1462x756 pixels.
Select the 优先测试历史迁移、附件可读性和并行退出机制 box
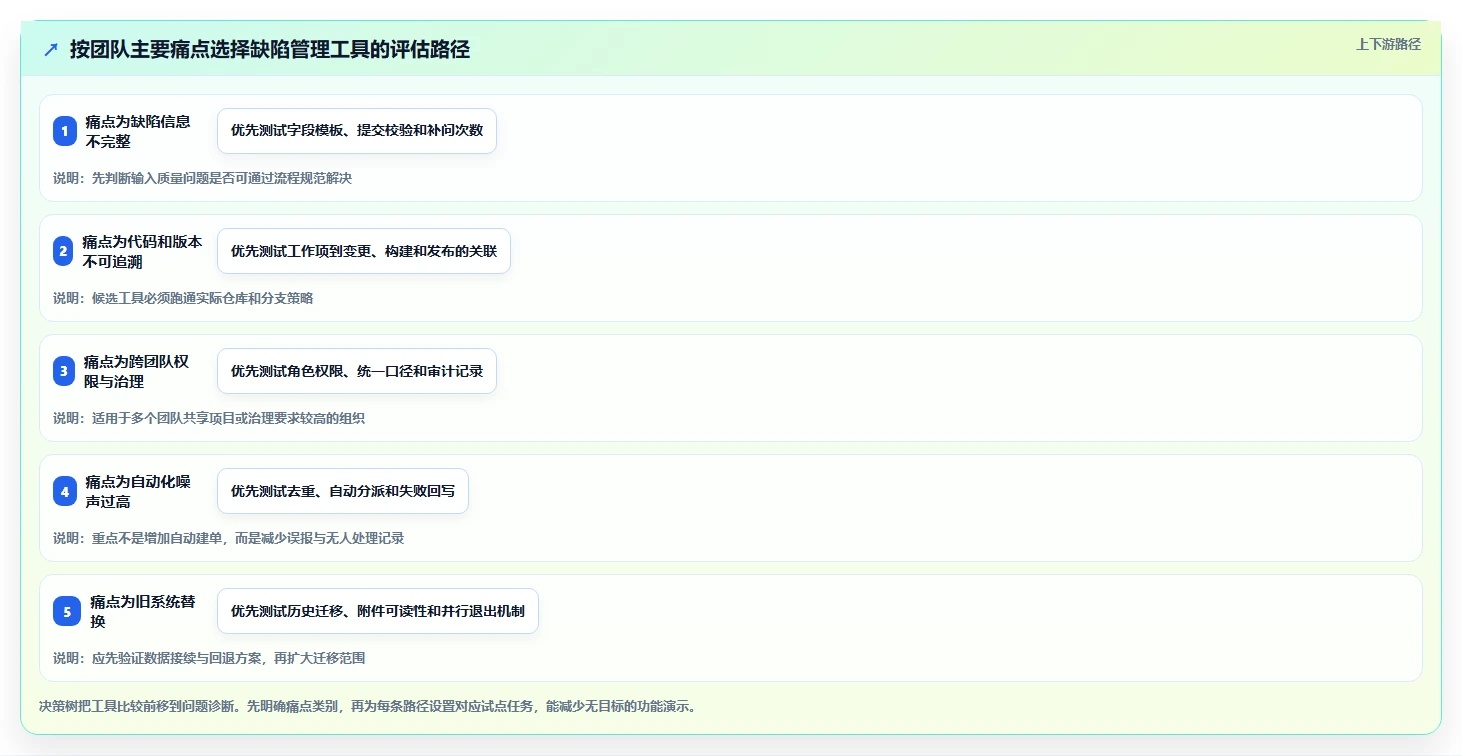point(378,611)
